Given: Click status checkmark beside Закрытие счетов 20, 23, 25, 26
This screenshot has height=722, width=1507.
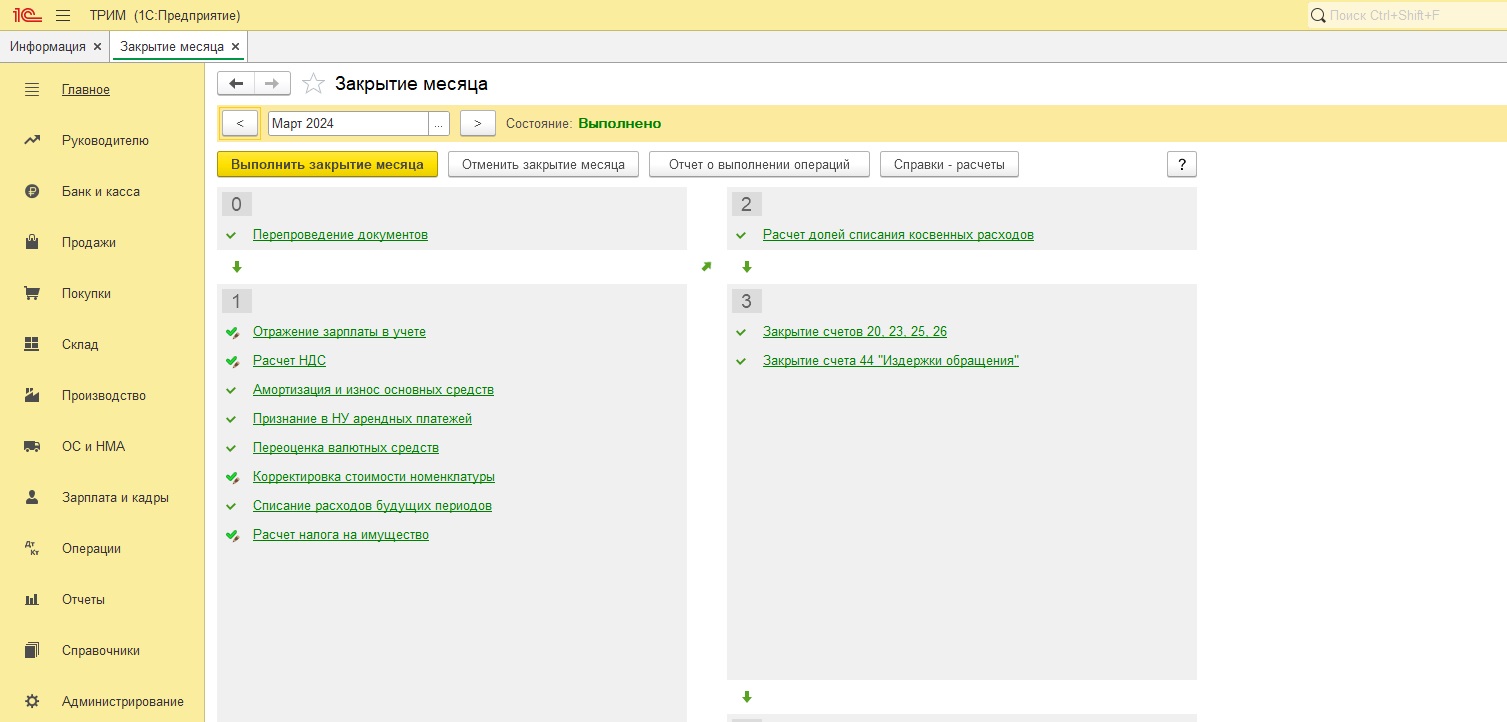Looking at the screenshot, I should click(x=741, y=332).
